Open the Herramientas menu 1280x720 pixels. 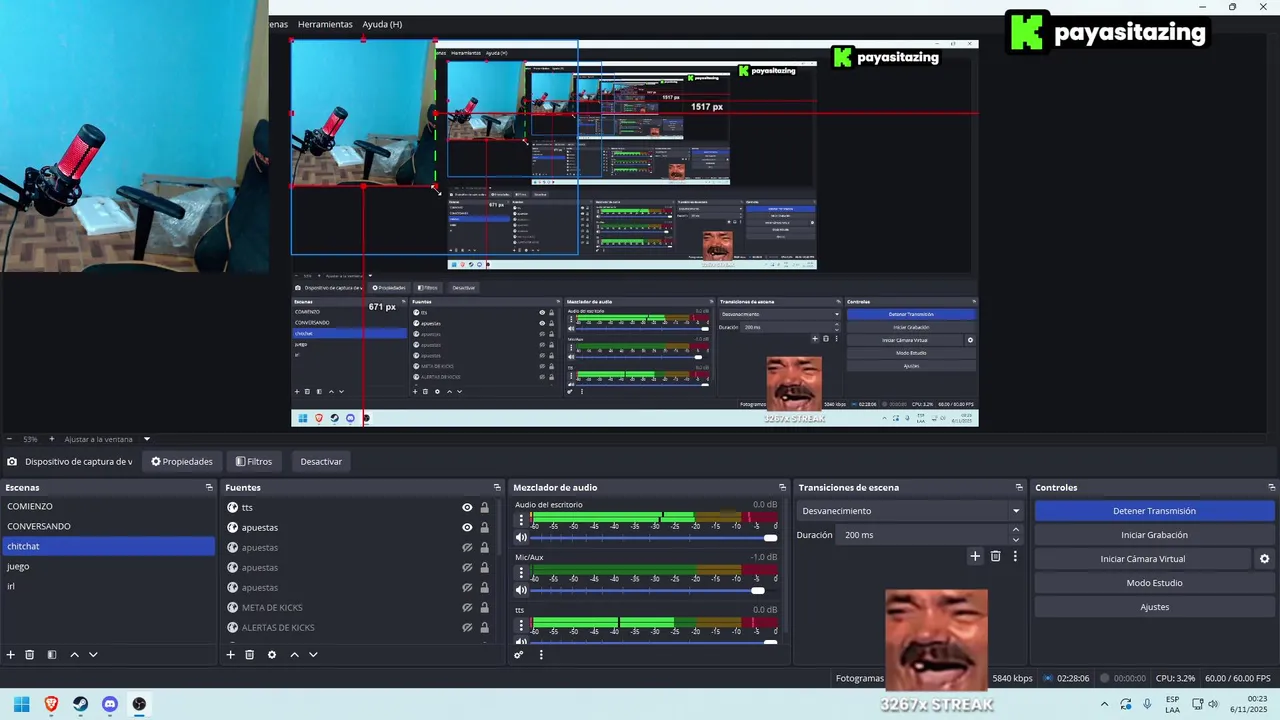[325, 24]
